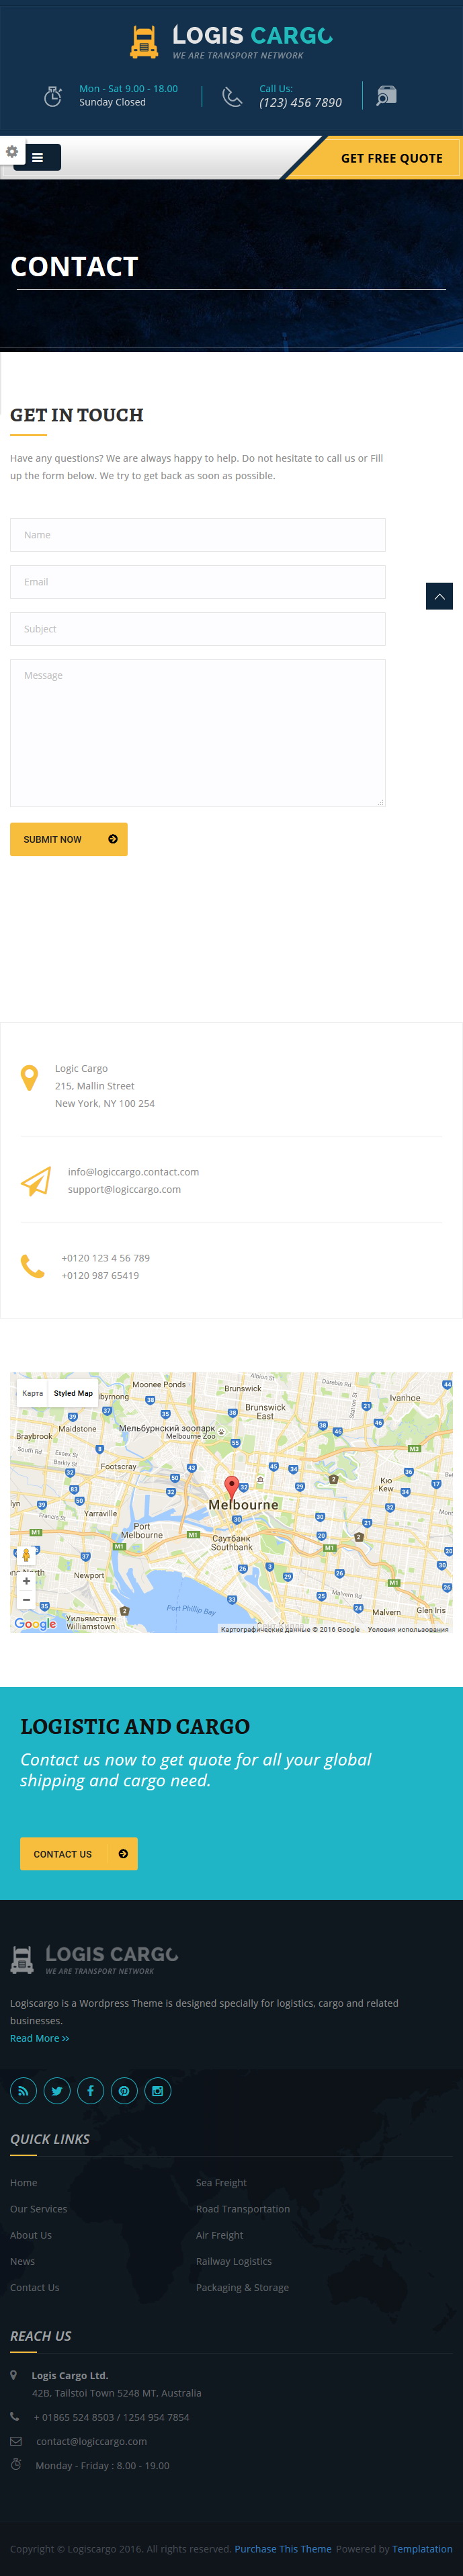Open the Instagram social icon
Viewport: 463px width, 2576px height.
[157, 2091]
